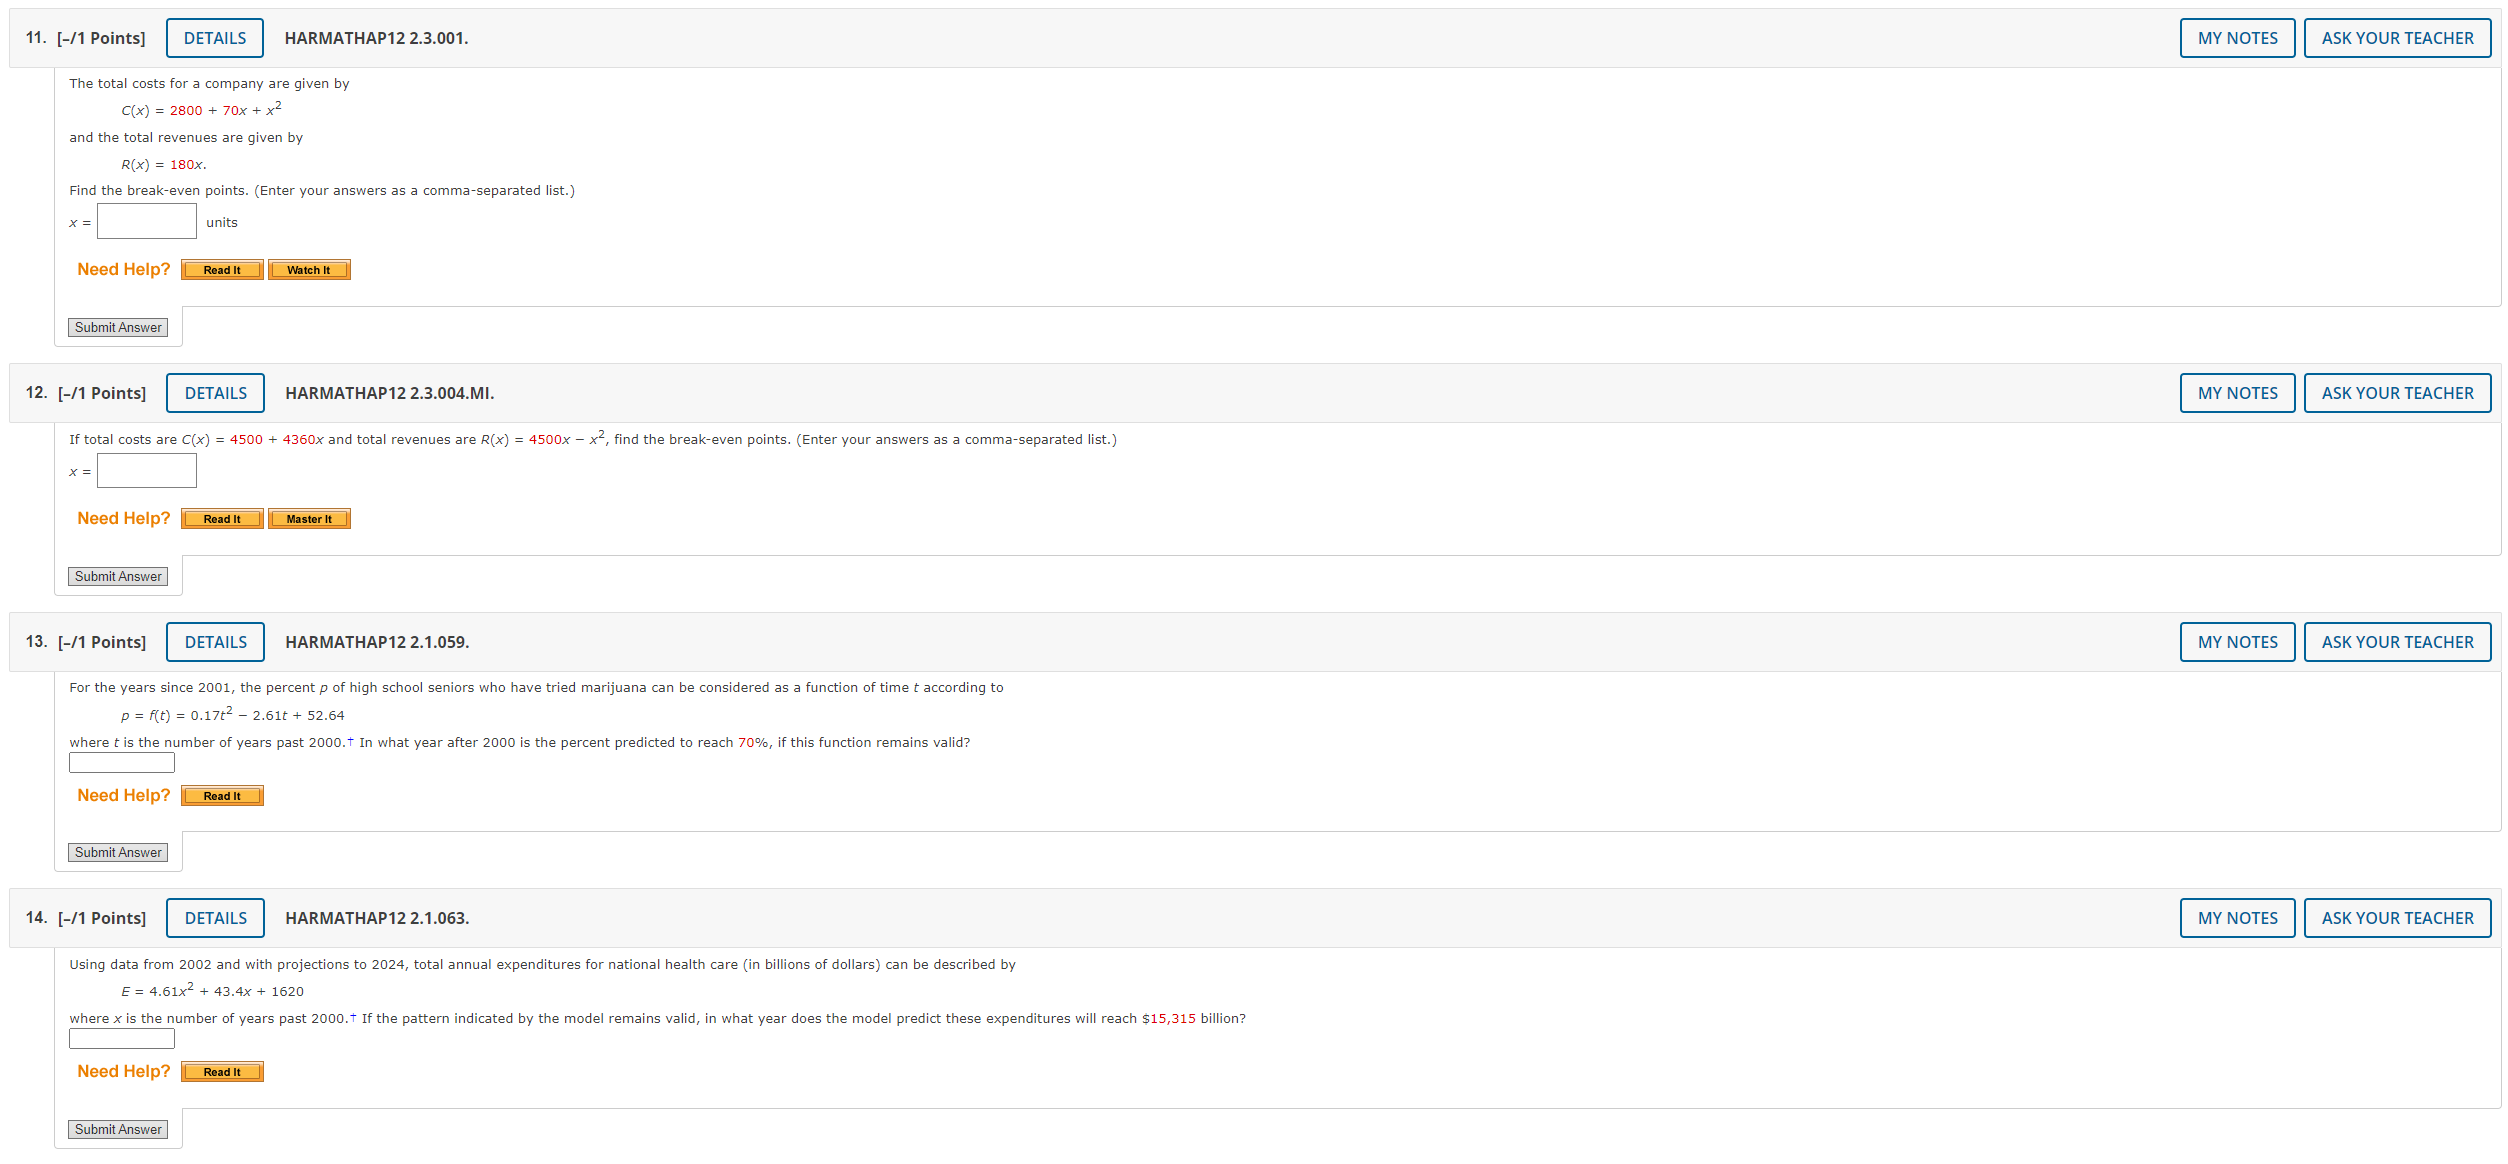Viewport: 2508px width, 1164px height.
Task: Click ASK YOUR TEACHER for question 14
Action: [x=2397, y=918]
